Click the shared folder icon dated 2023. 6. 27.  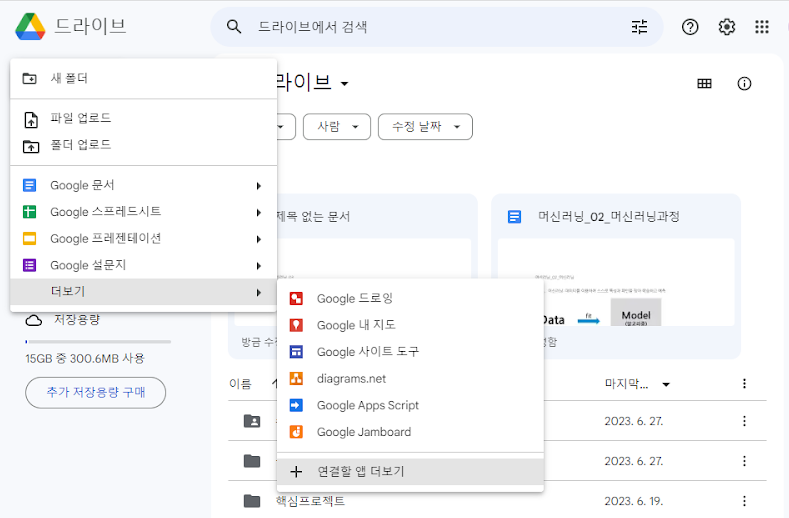(252, 421)
